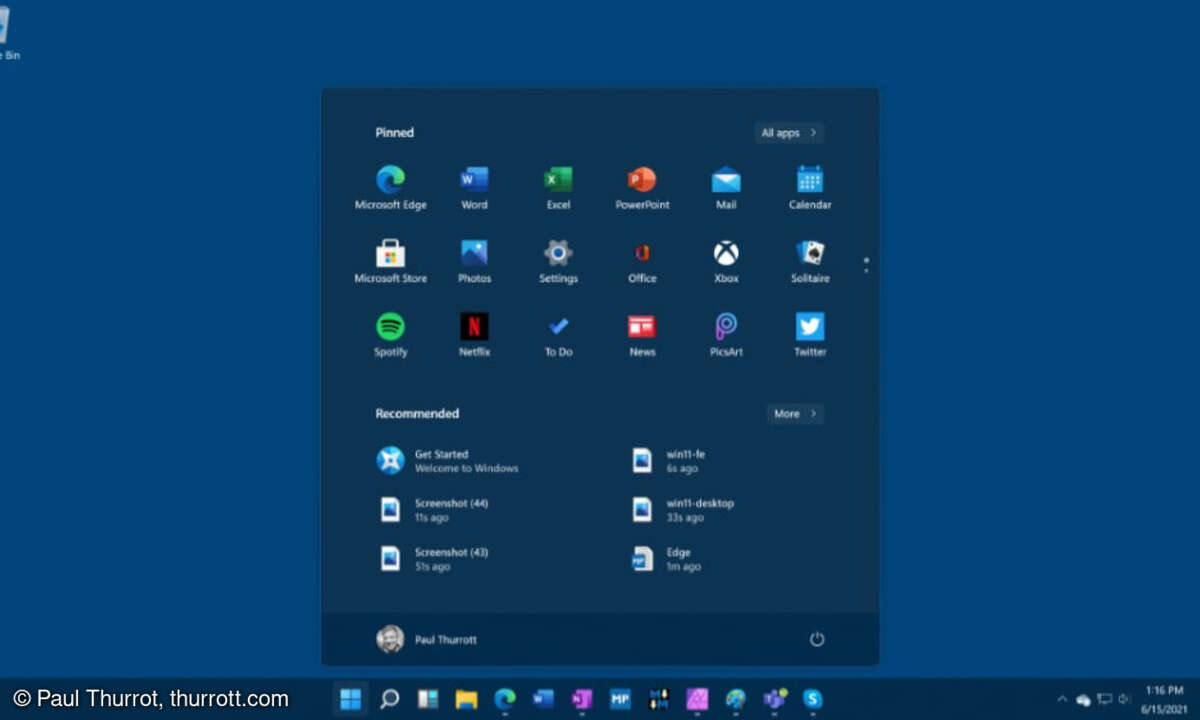Open the pinned Mail app

coord(726,188)
